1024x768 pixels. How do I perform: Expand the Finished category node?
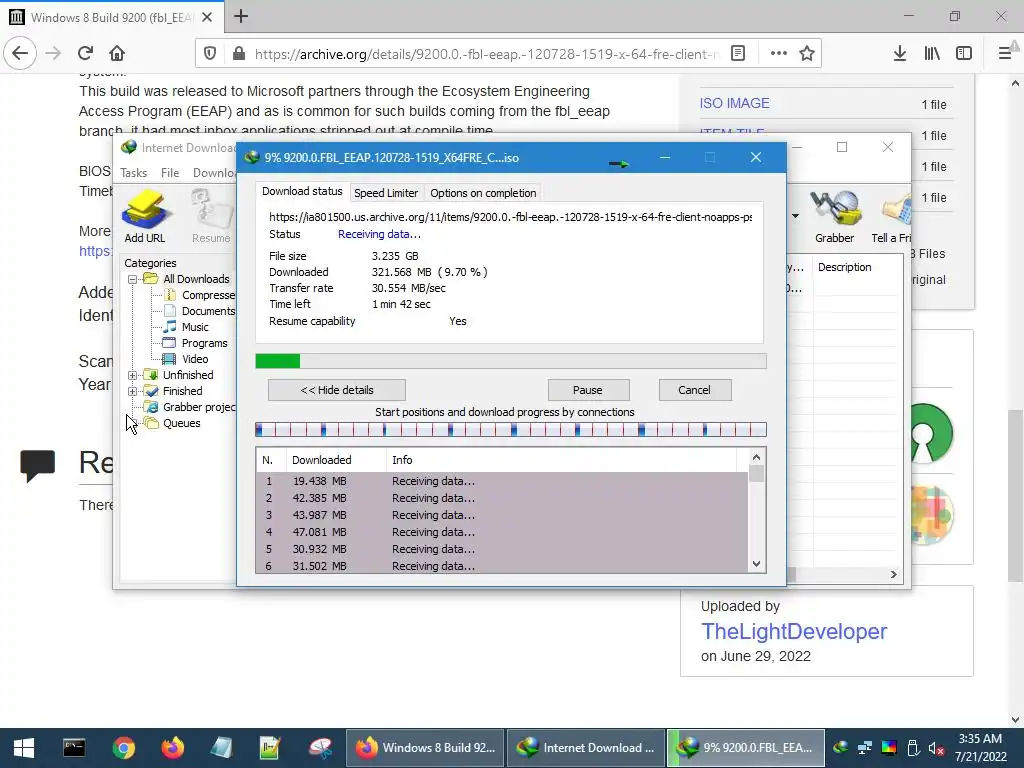pos(133,392)
